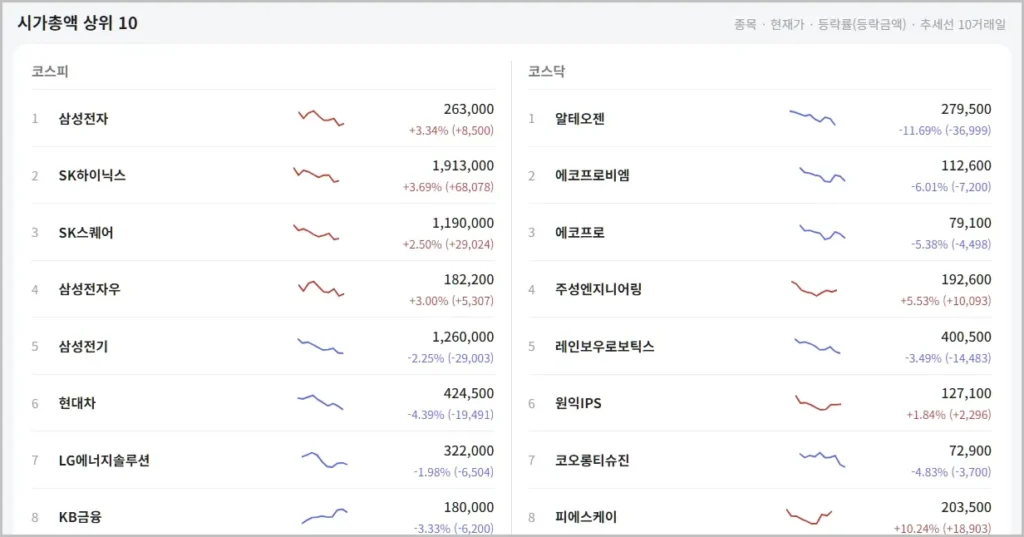Open 피에스케이 stock link
Screen dimensions: 1024x537
586,517
